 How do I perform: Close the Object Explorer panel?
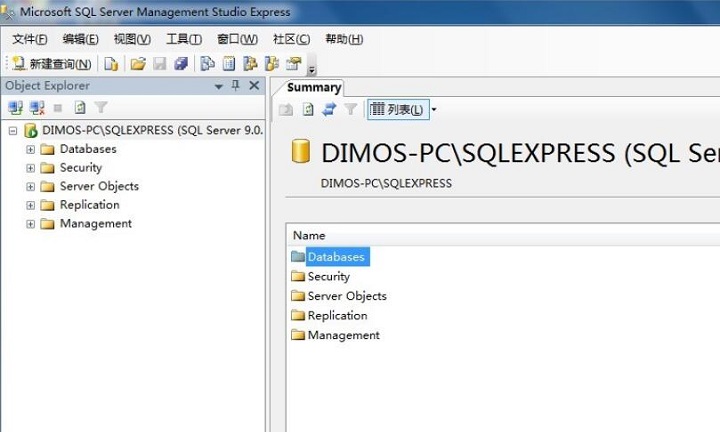click(254, 85)
